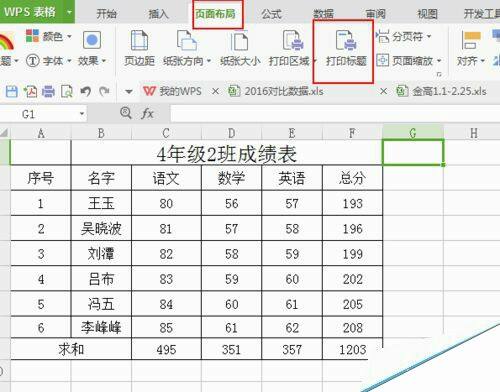Click the Align (对齐) icon
This screenshot has width=500, height=392.
470,40
